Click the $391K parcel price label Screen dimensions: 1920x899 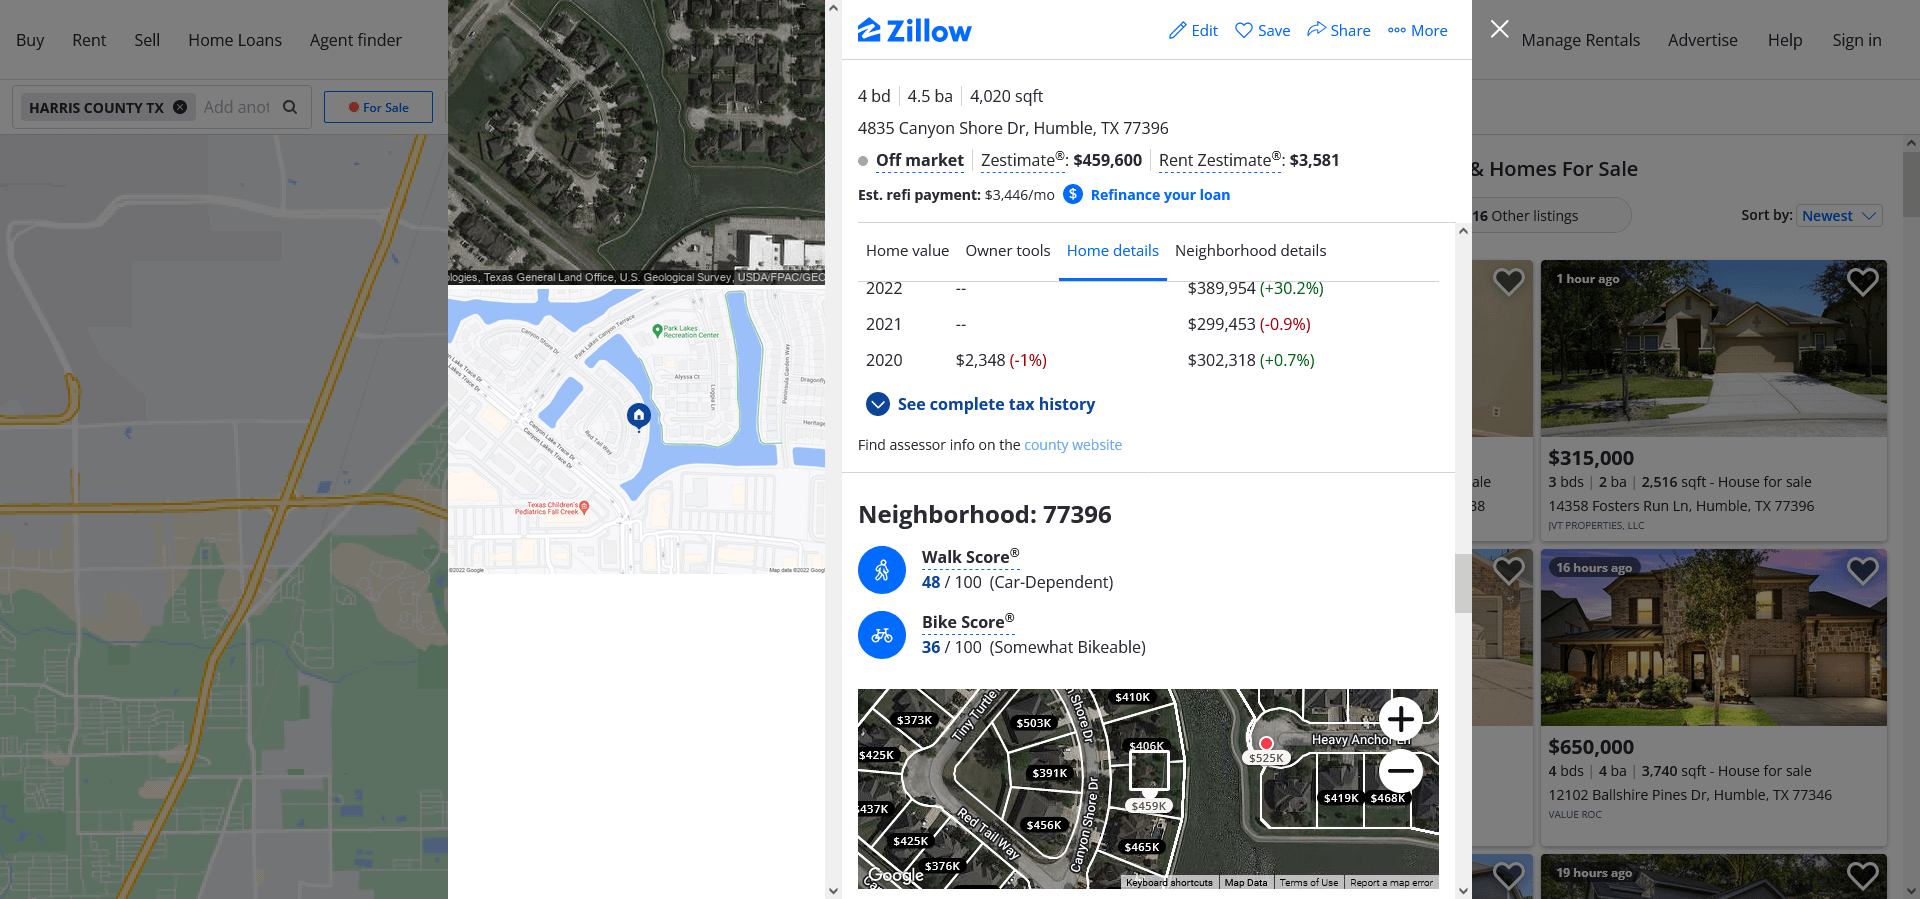point(1050,773)
